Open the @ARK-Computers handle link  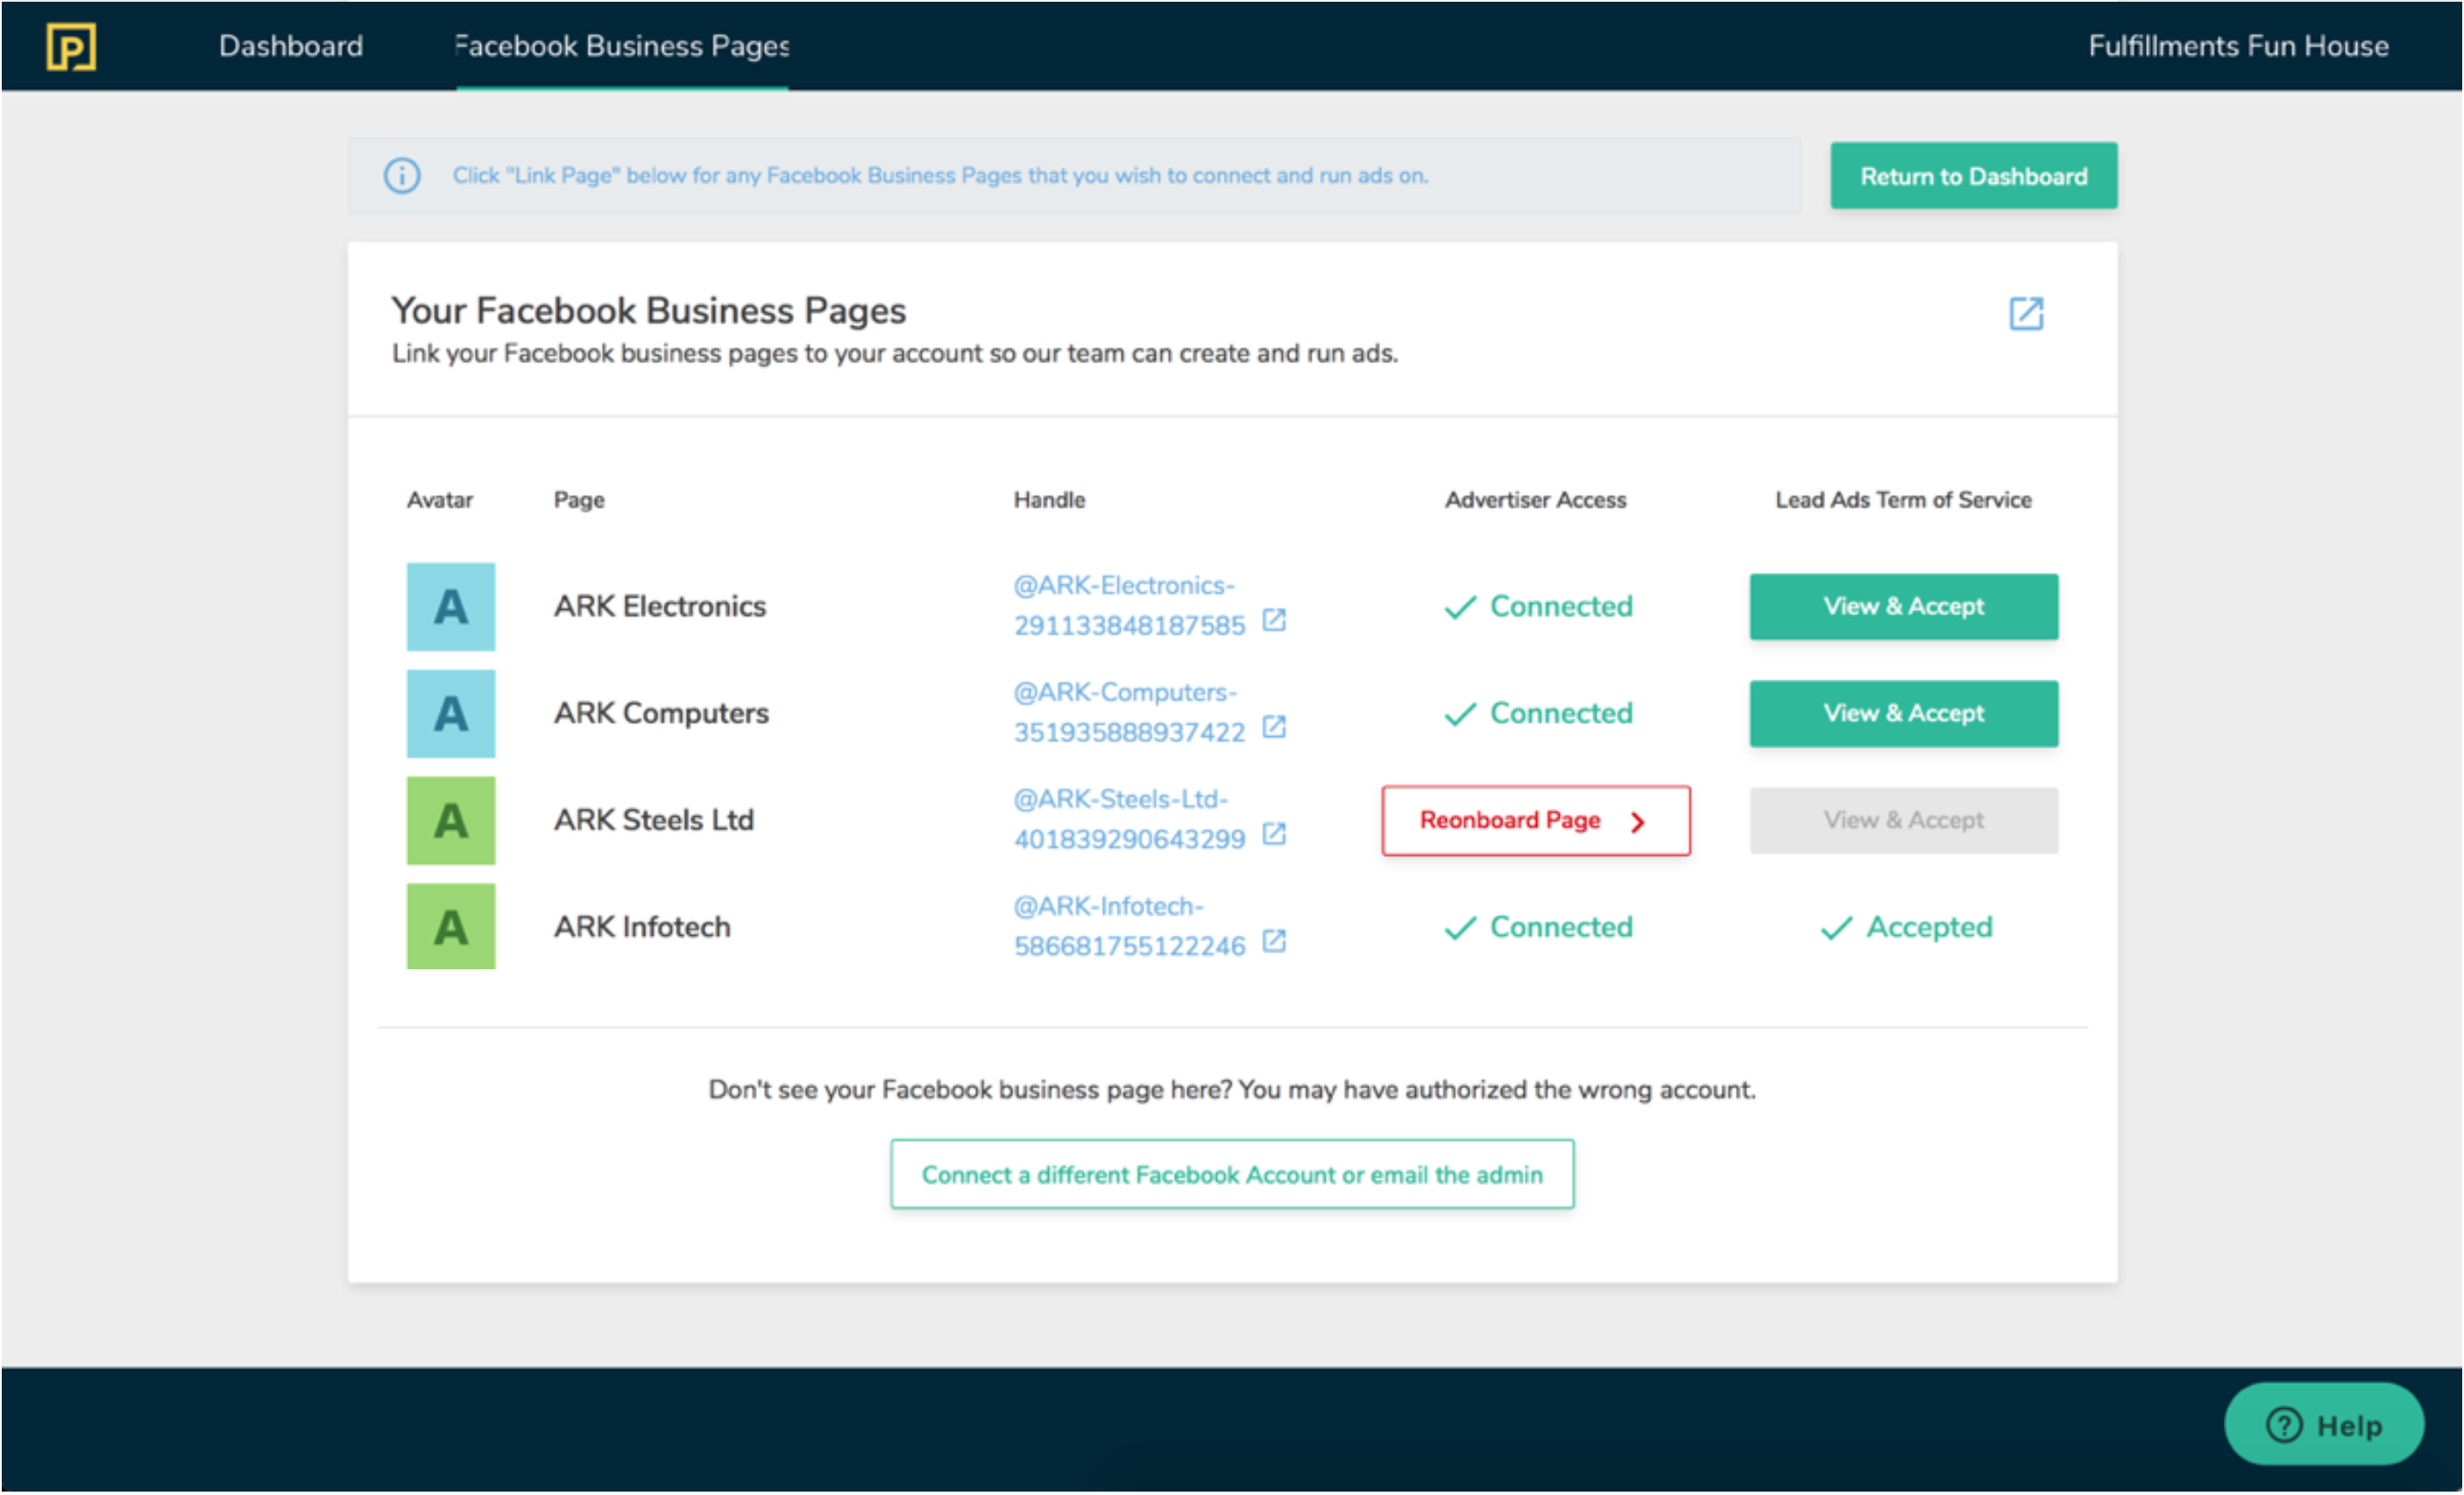pos(1130,713)
